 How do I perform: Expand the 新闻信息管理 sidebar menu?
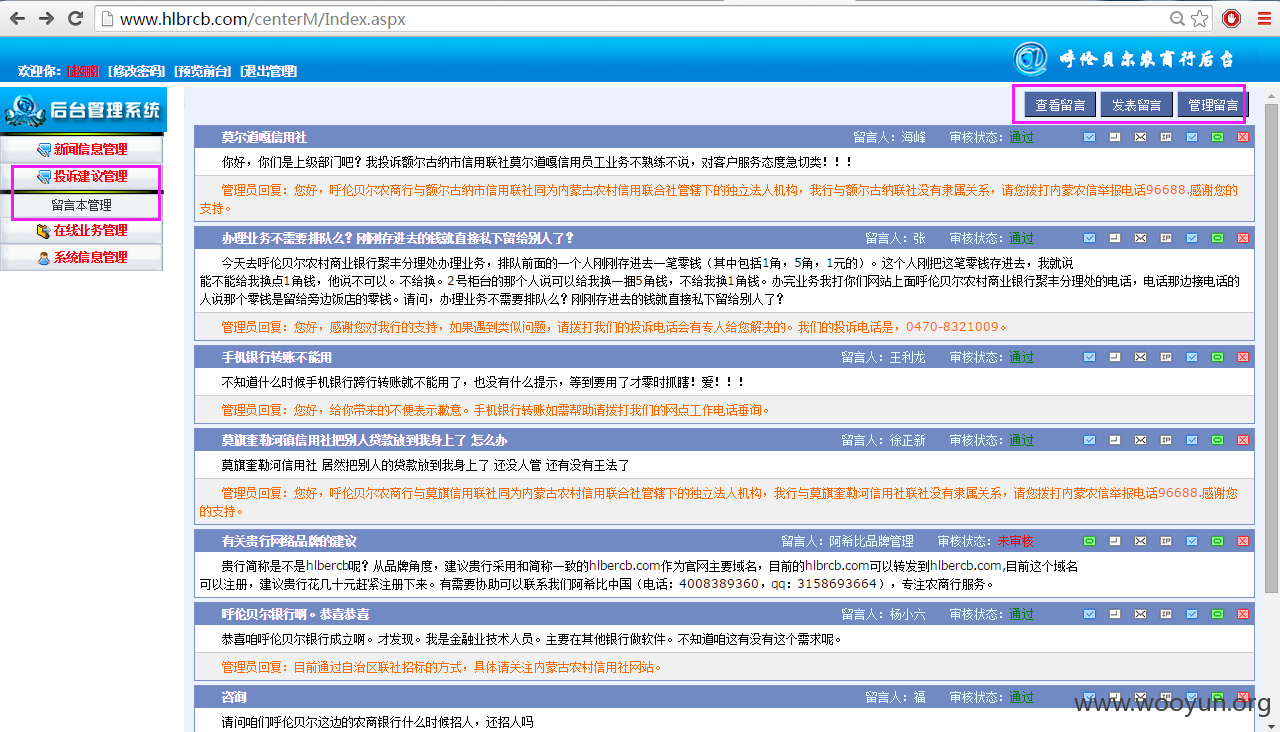(x=81, y=150)
